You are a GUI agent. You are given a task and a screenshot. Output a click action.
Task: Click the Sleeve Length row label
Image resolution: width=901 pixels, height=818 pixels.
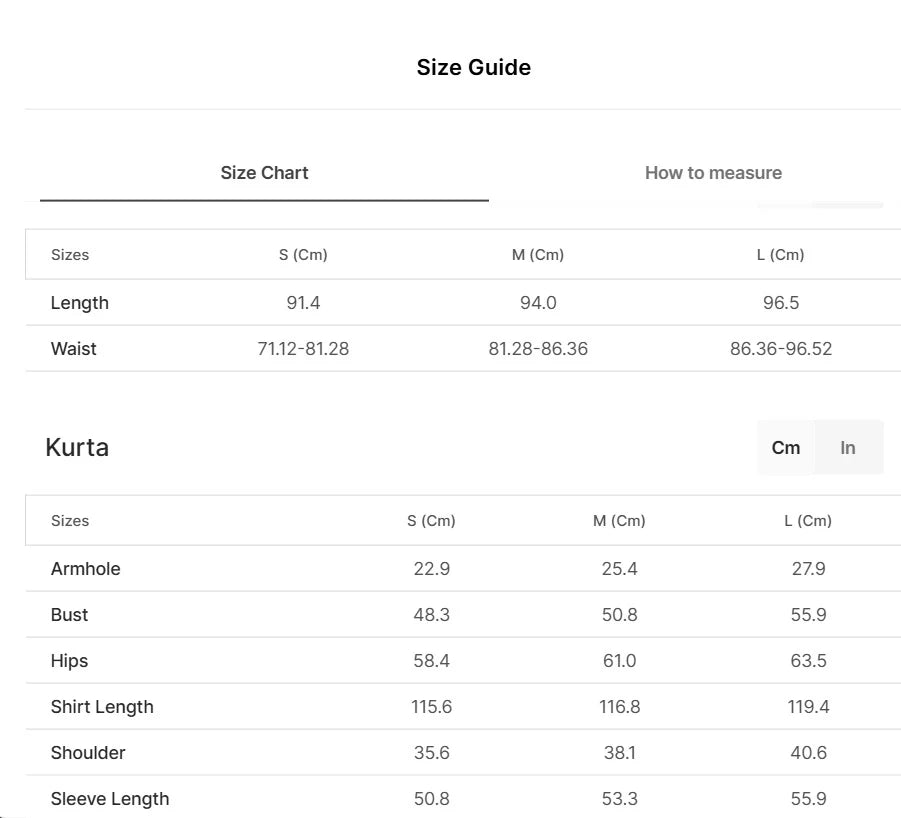(x=110, y=799)
